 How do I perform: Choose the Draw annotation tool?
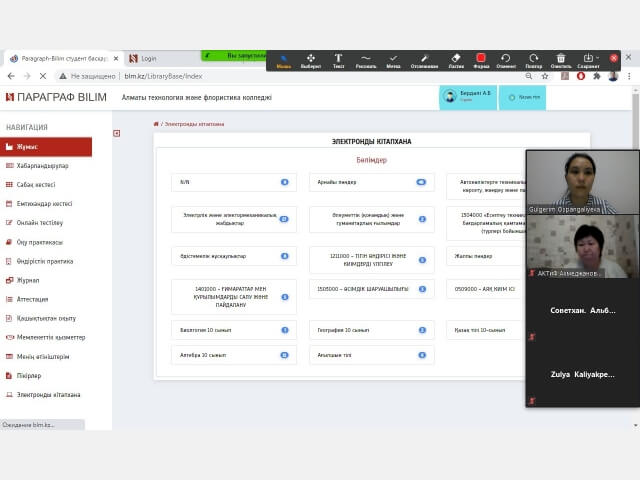click(366, 61)
